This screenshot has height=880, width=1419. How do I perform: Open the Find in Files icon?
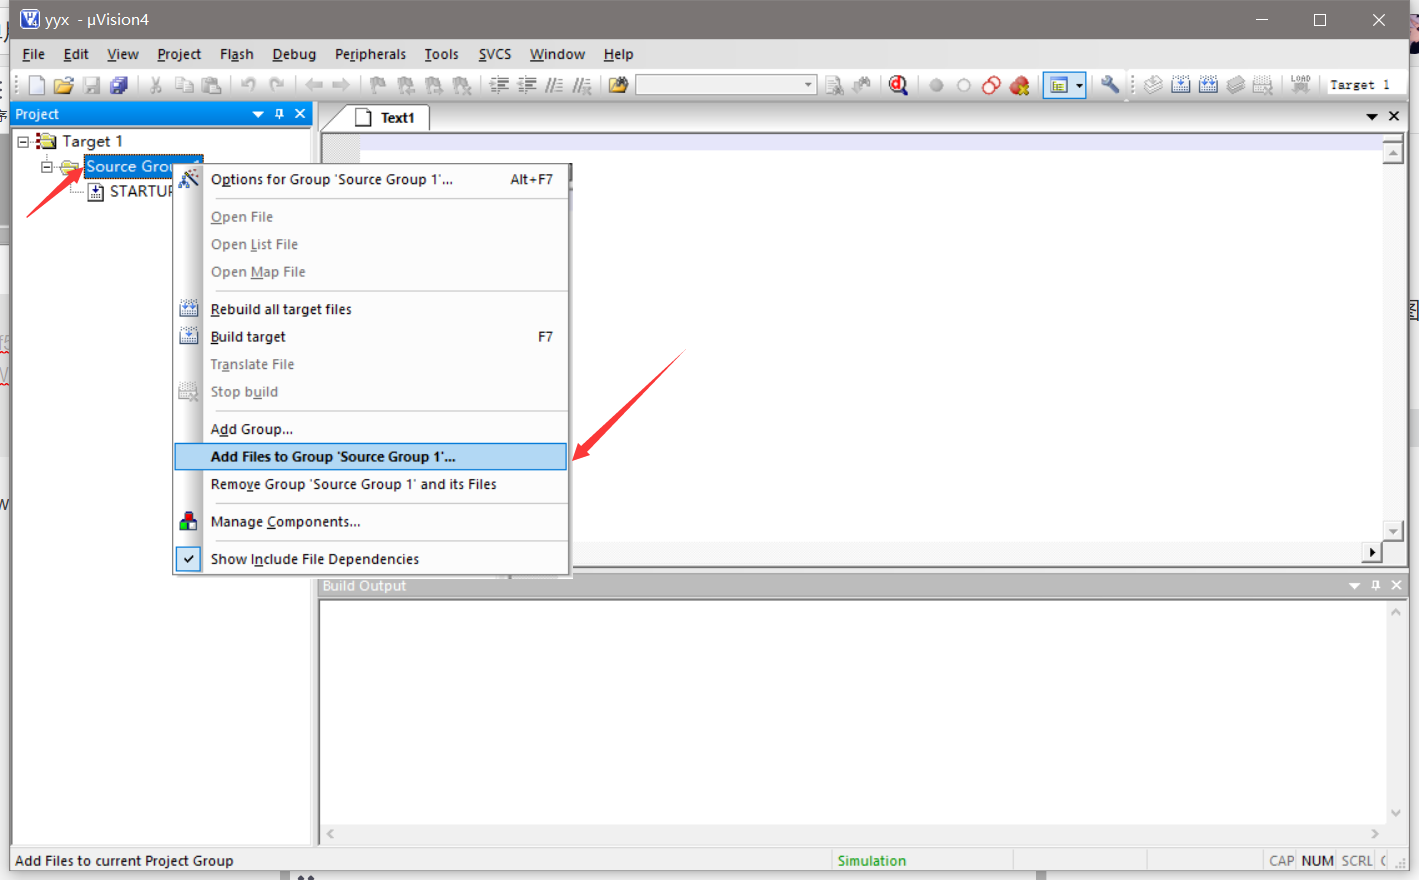tap(618, 85)
